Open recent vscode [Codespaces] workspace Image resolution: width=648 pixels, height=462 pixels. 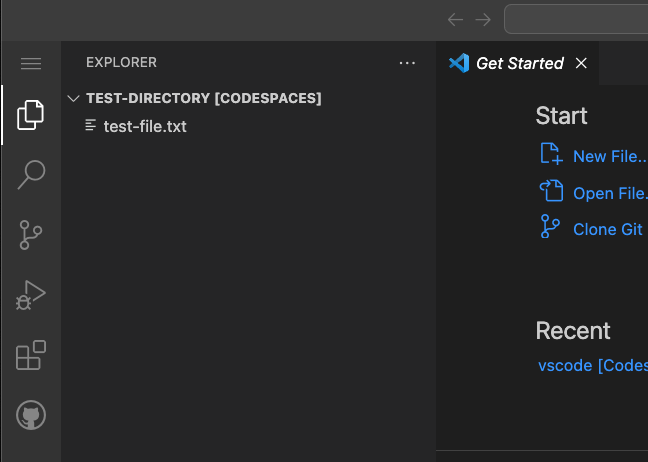point(593,365)
